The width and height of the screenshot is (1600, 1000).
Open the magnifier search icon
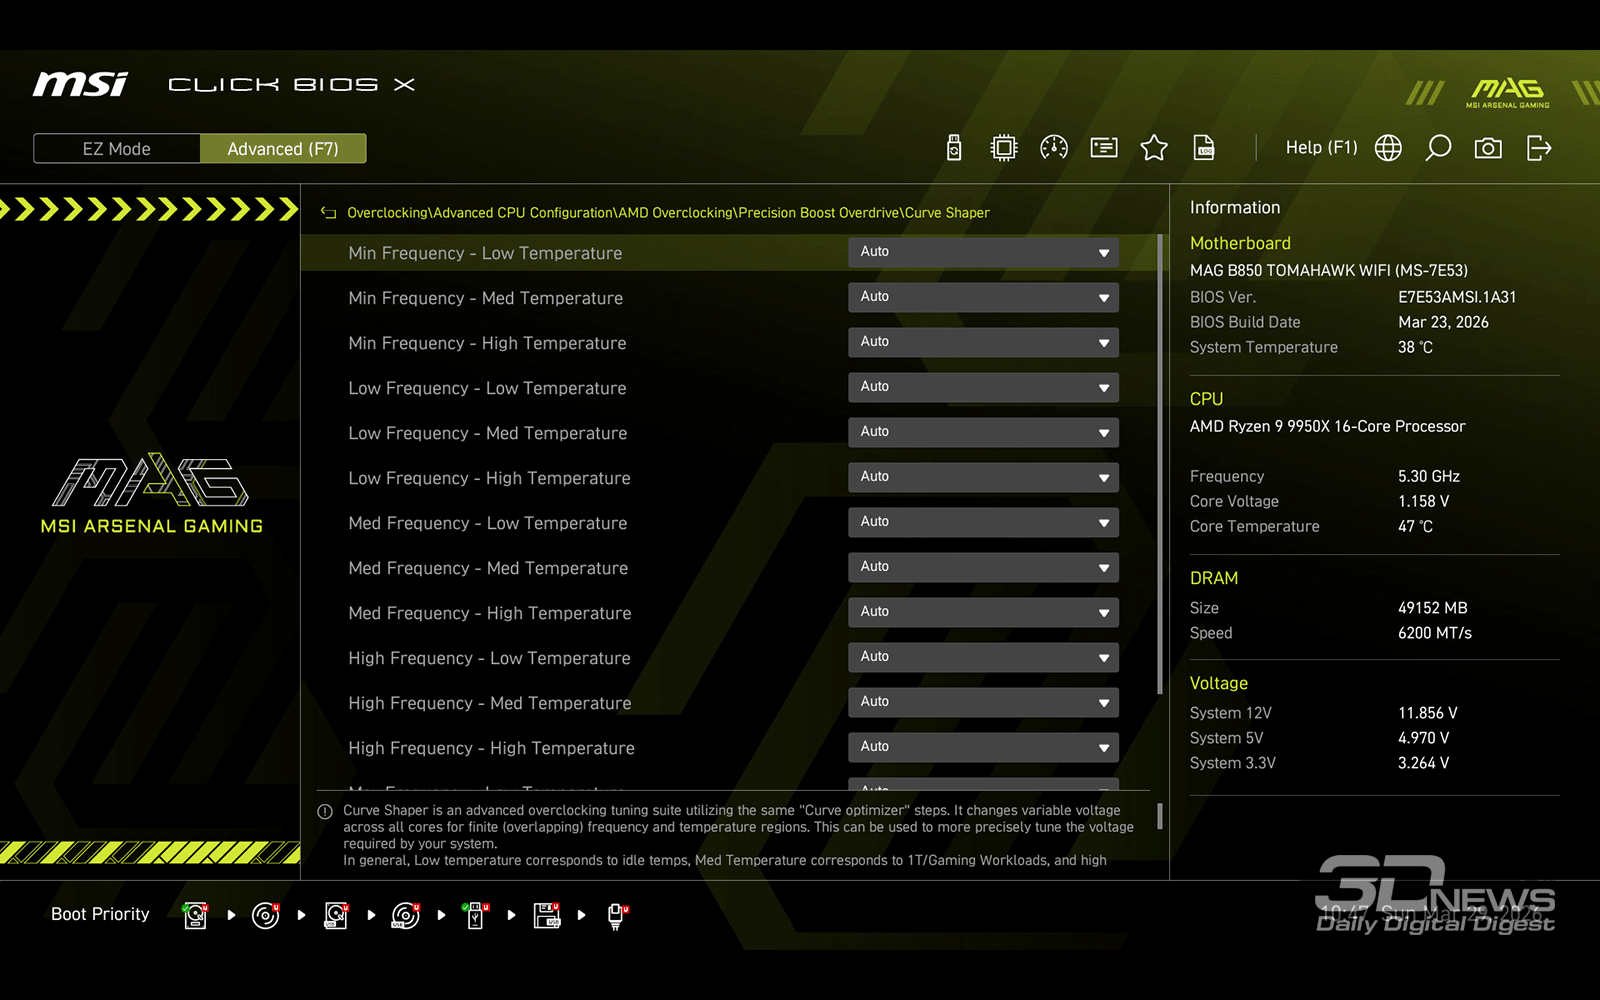click(x=1438, y=148)
